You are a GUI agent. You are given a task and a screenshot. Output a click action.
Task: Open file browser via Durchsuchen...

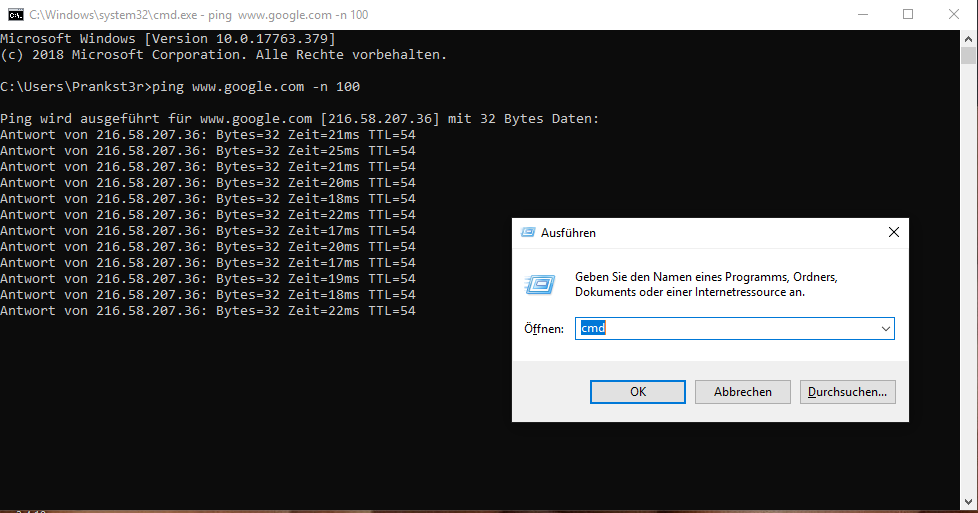[848, 392]
